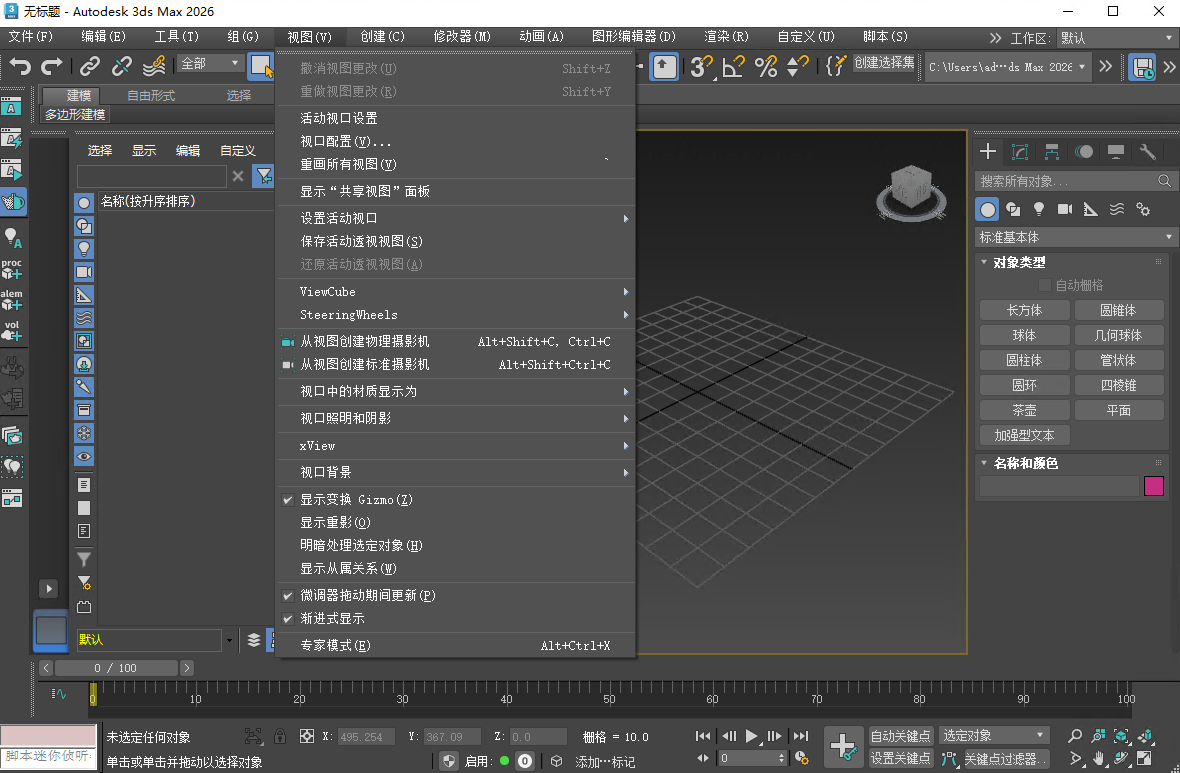Toggle the Maximize Viewport icon
This screenshot has width=1180, height=773.
click(x=1144, y=758)
